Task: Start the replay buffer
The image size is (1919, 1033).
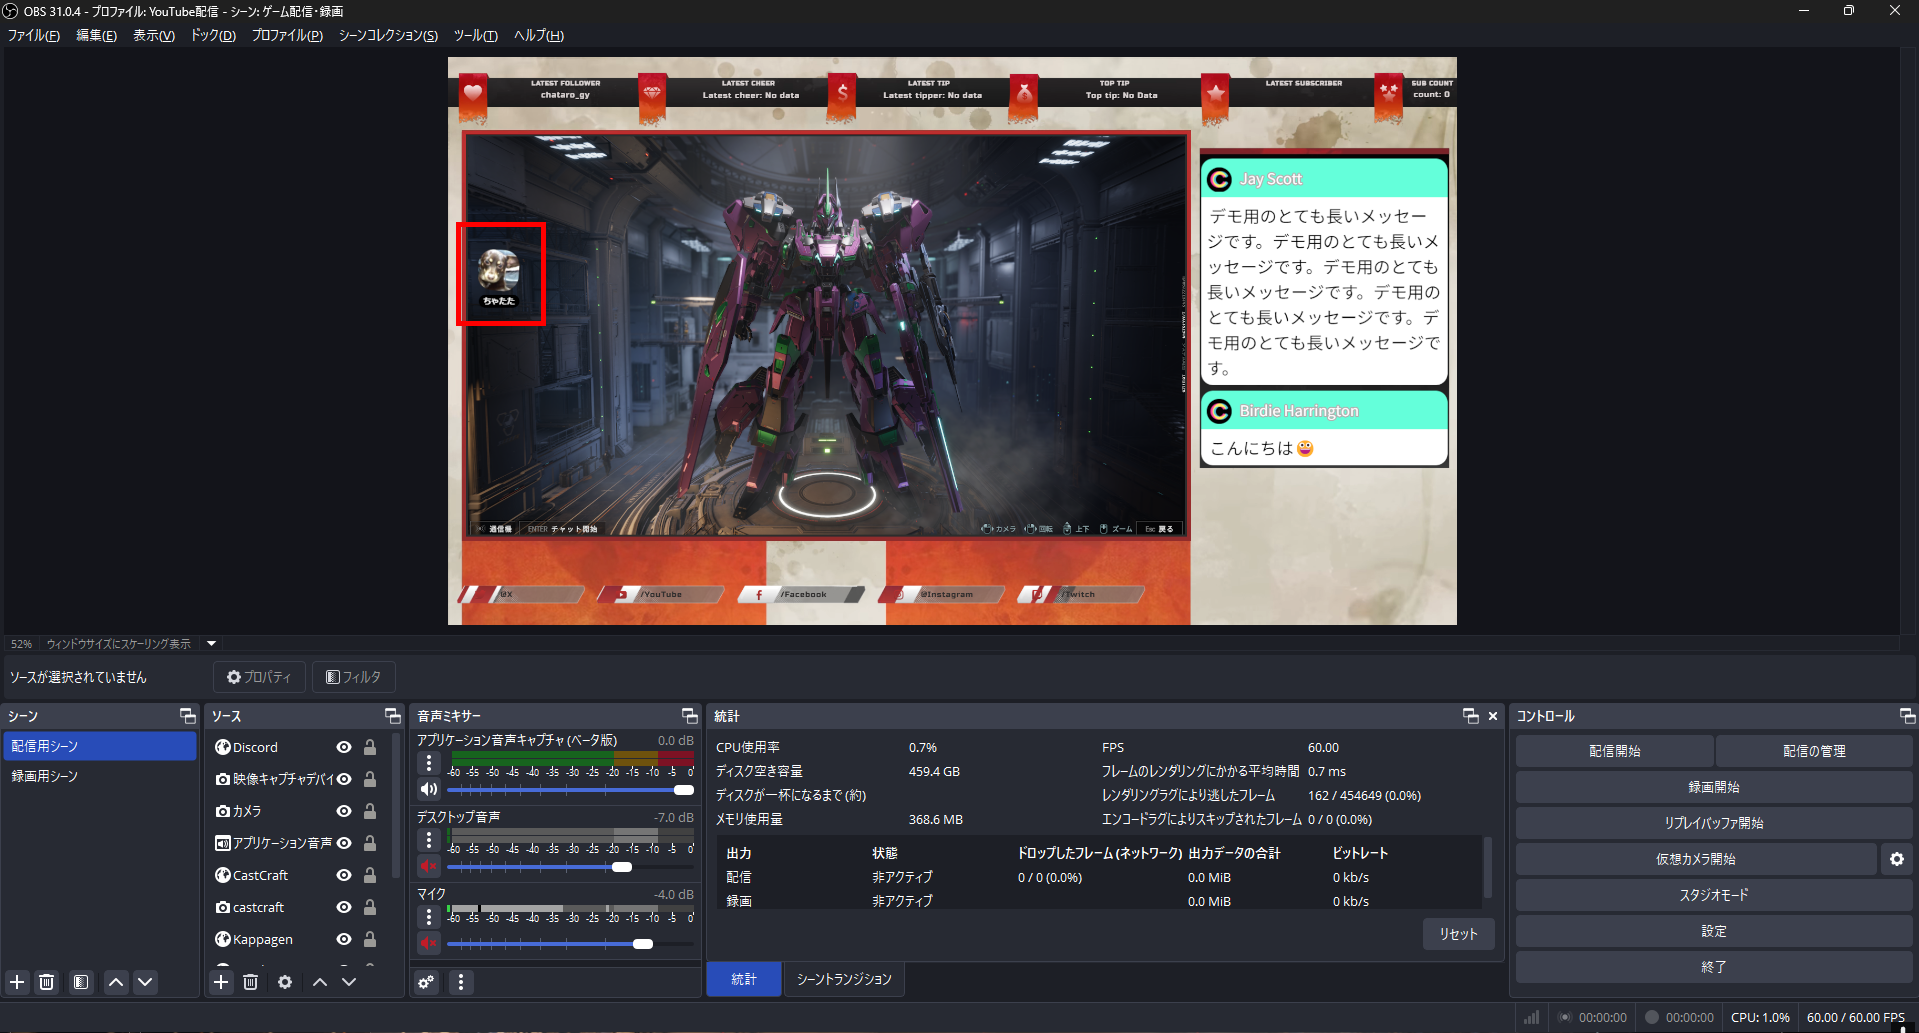Action: pyautogui.click(x=1714, y=823)
